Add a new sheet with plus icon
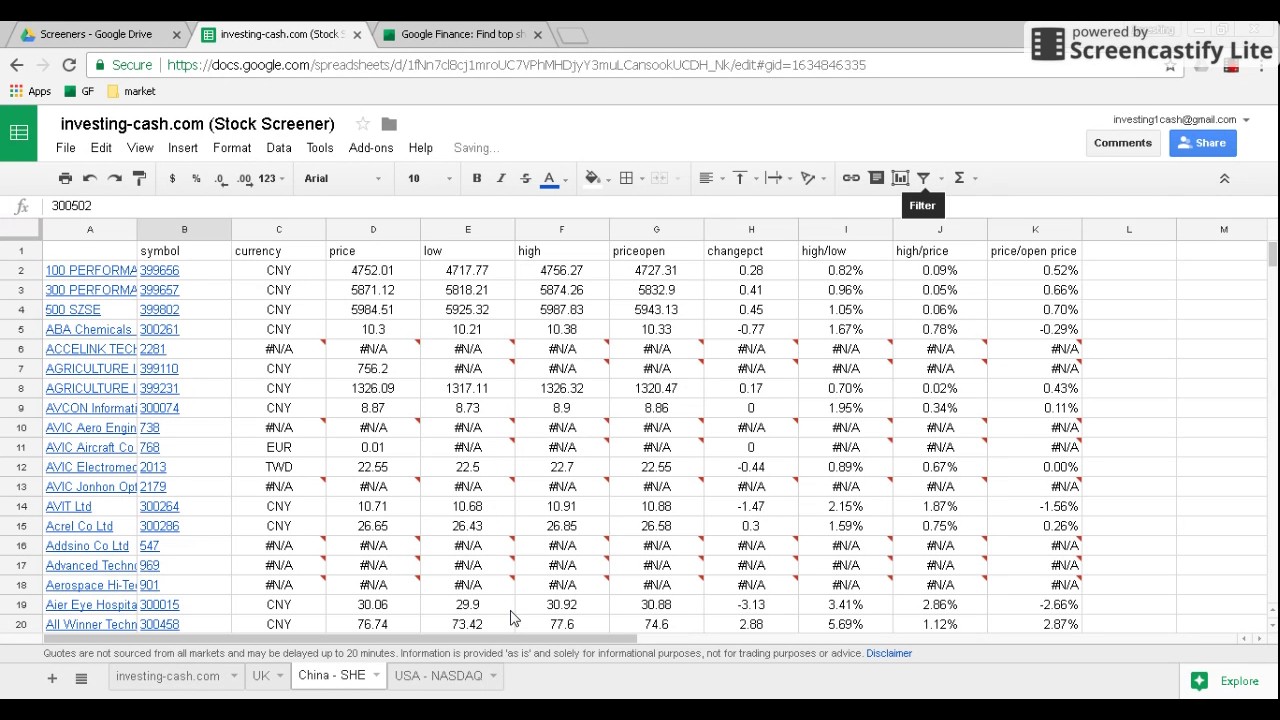Viewport: 1280px width, 720px height. coord(52,678)
